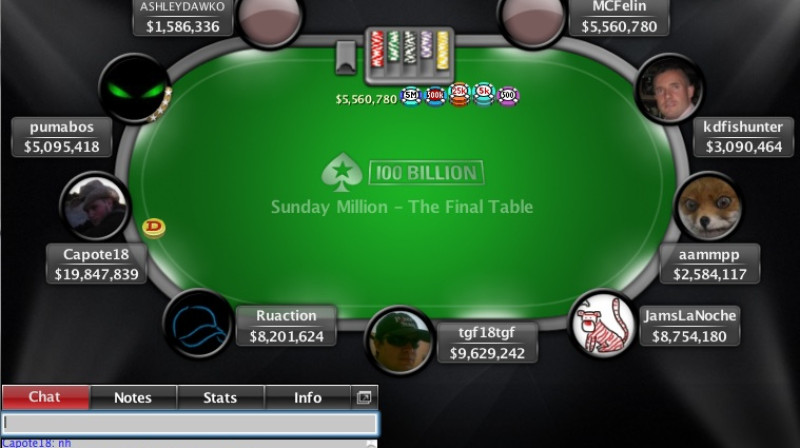
Task: Open the chip tray at table top
Action: point(409,55)
